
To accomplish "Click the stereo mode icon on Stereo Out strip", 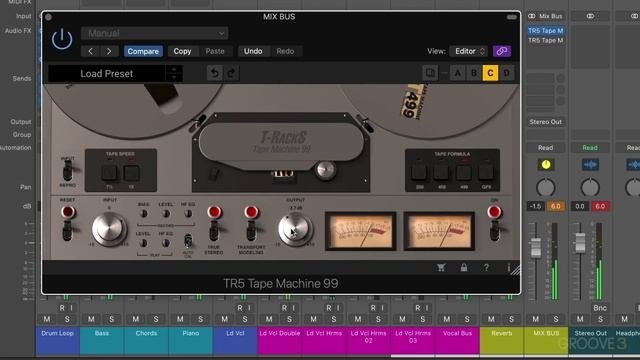I will point(590,16).
